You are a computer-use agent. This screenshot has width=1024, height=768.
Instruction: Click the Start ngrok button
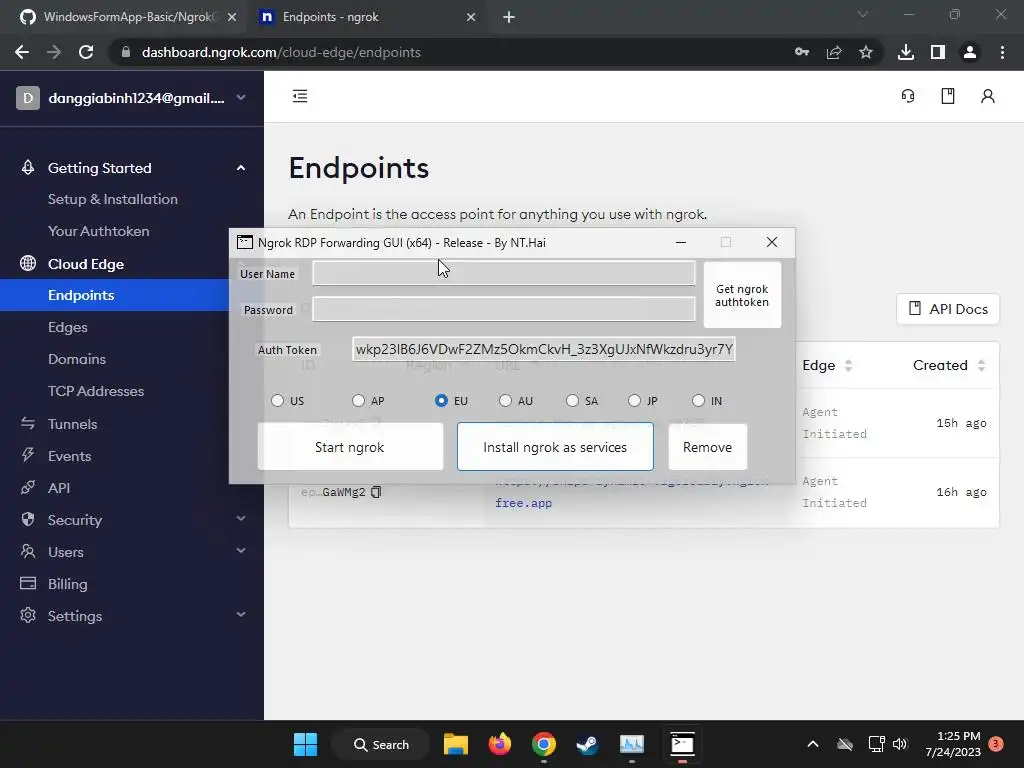pos(350,447)
